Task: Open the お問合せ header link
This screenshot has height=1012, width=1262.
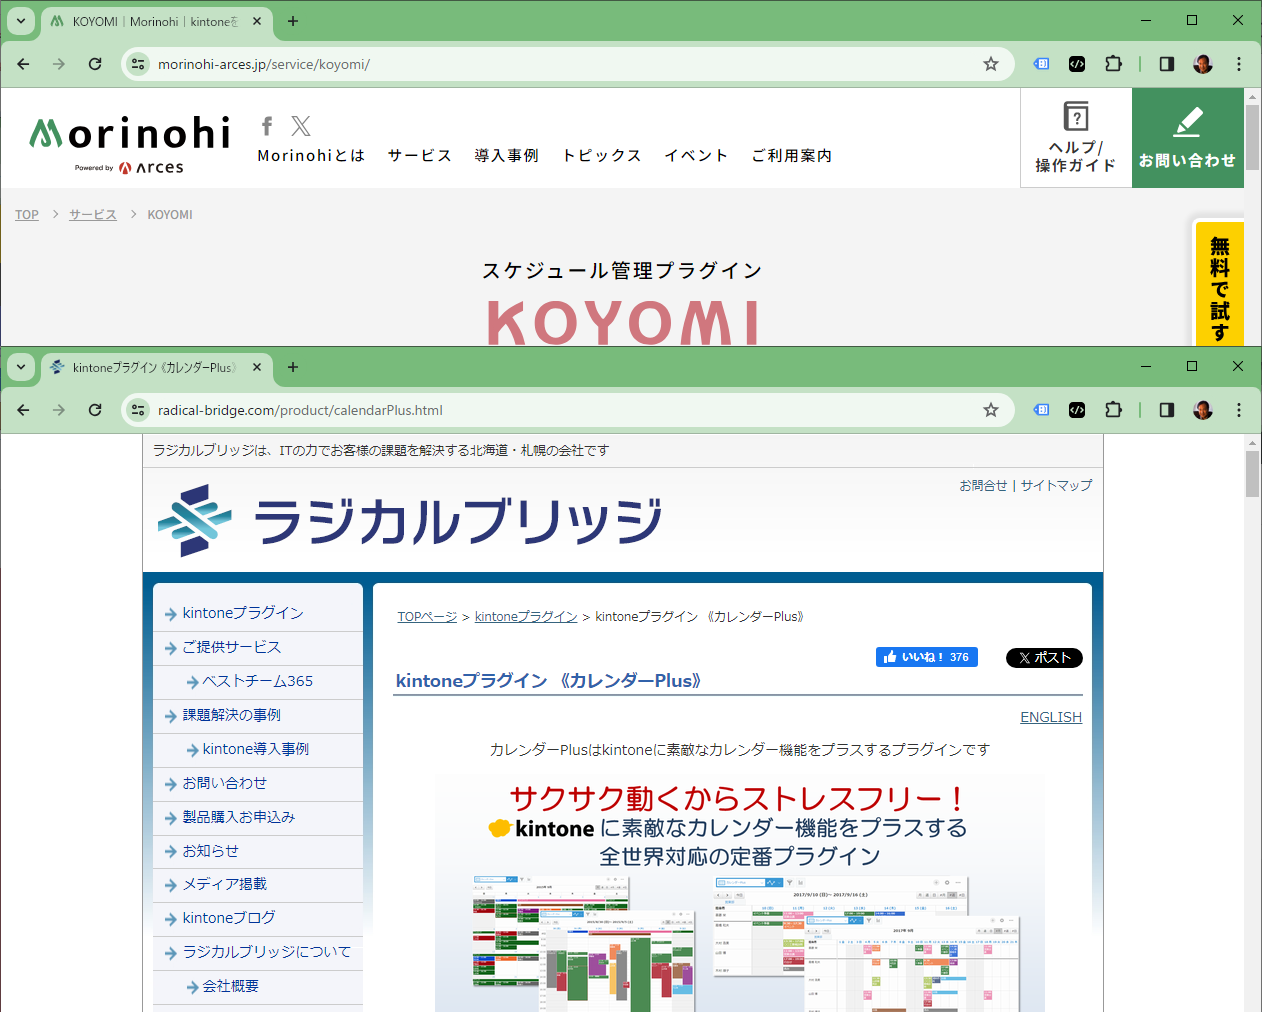Action: (x=984, y=485)
